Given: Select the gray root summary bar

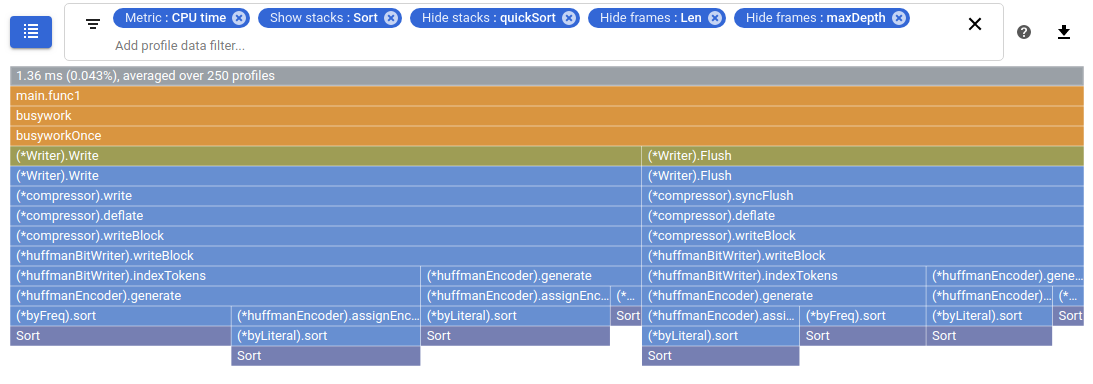Looking at the screenshot, I should (547, 76).
